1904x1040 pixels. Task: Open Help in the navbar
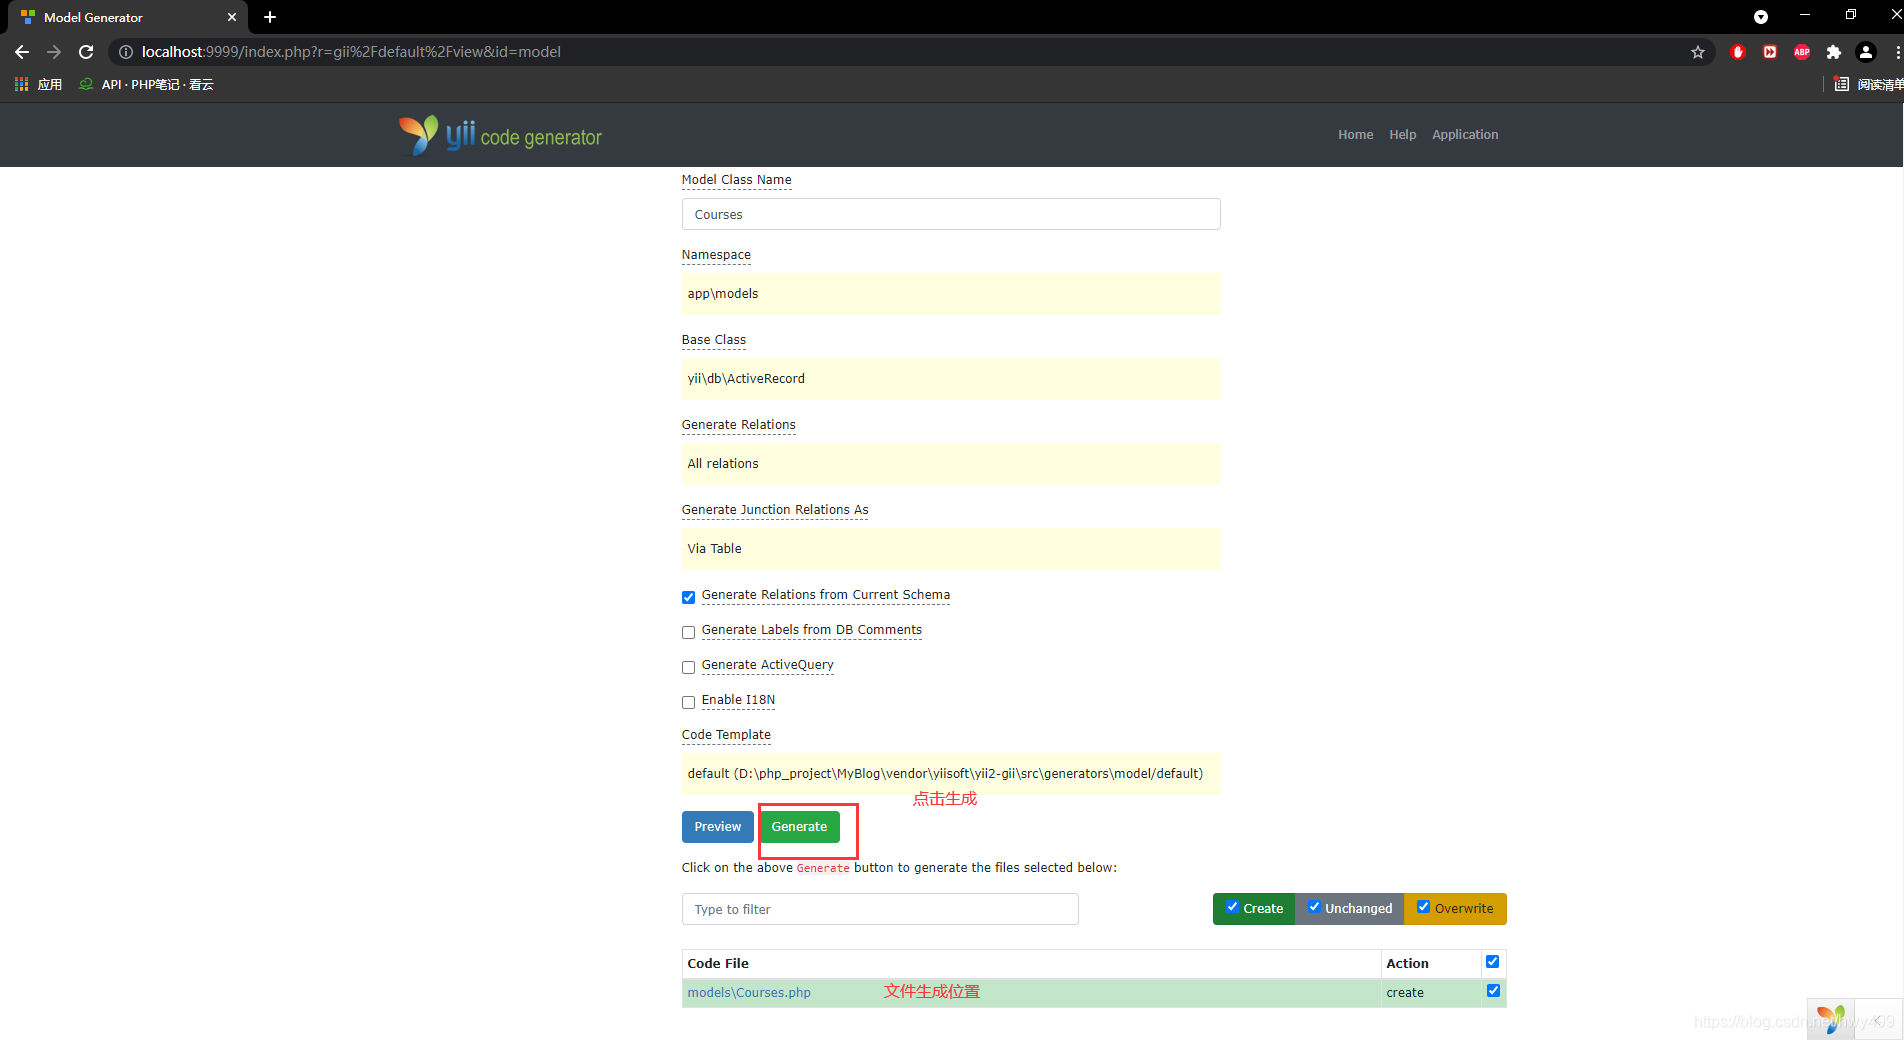click(1403, 135)
